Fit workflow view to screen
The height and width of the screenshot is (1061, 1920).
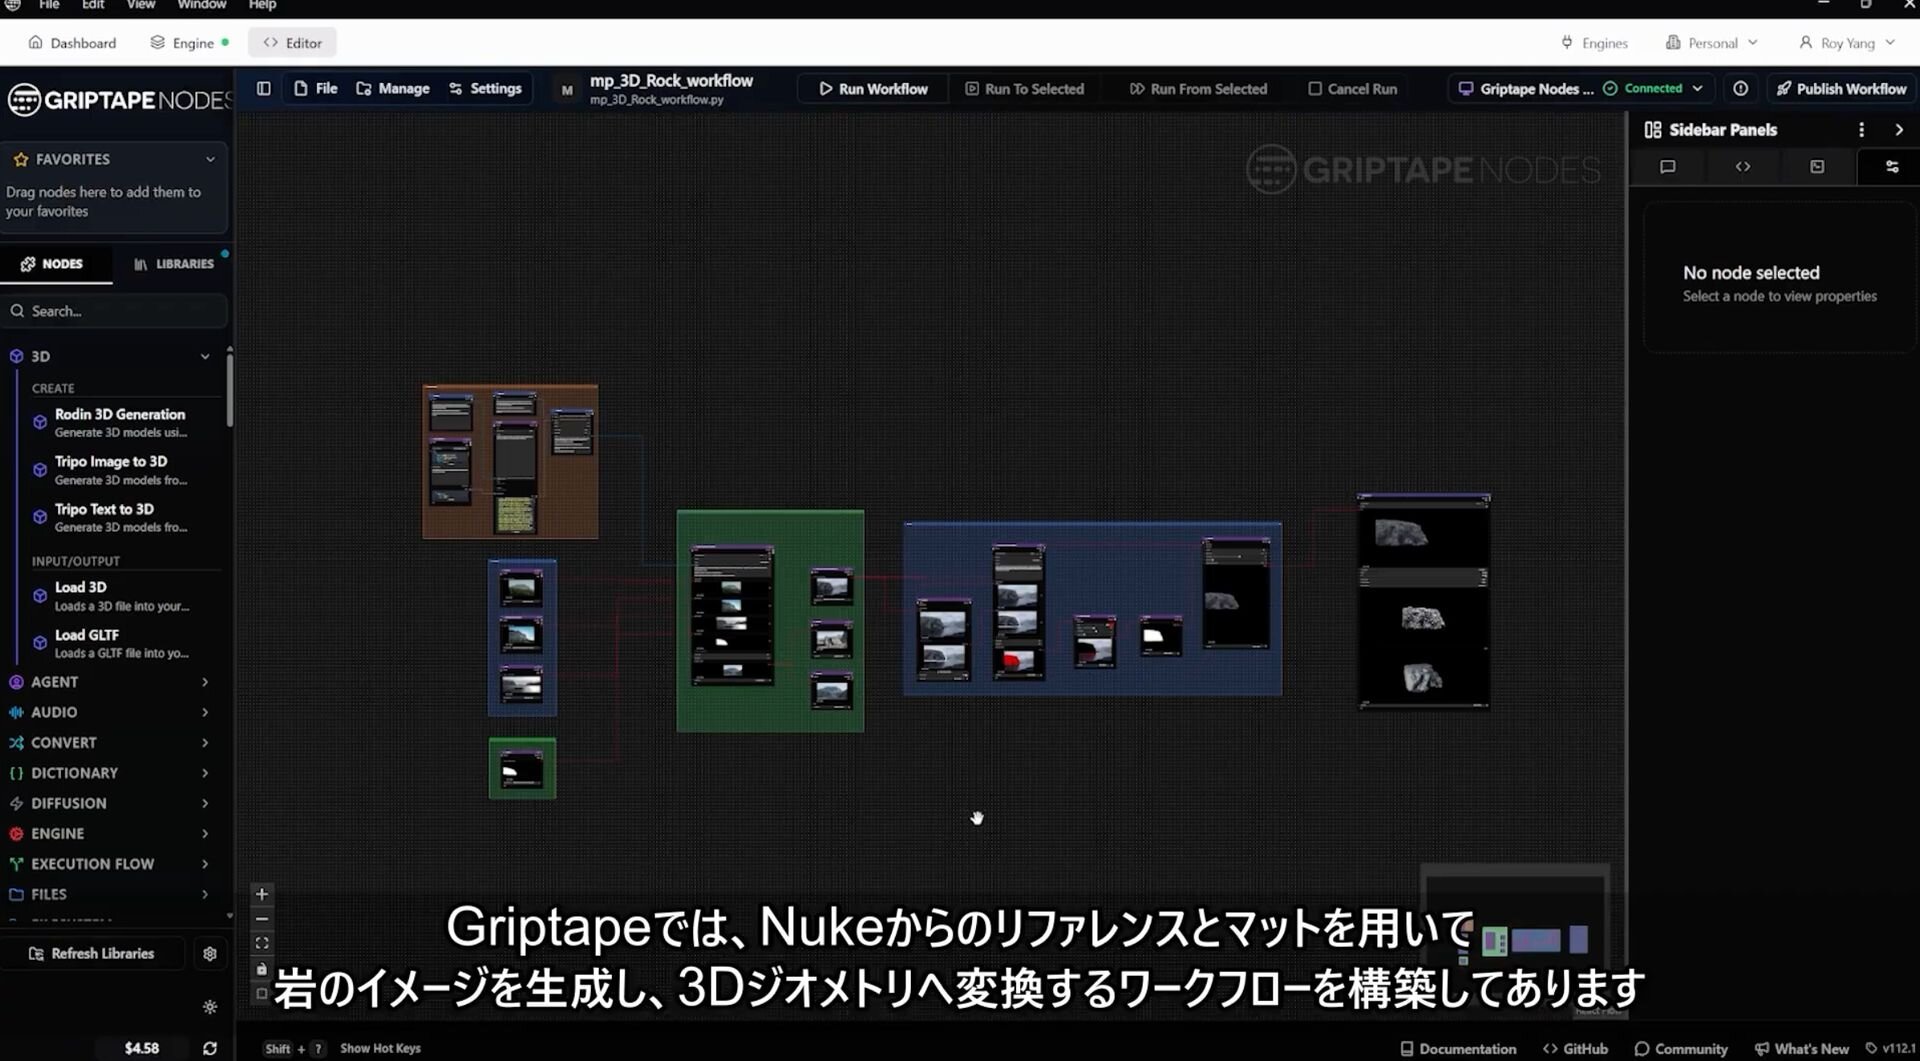coord(262,943)
